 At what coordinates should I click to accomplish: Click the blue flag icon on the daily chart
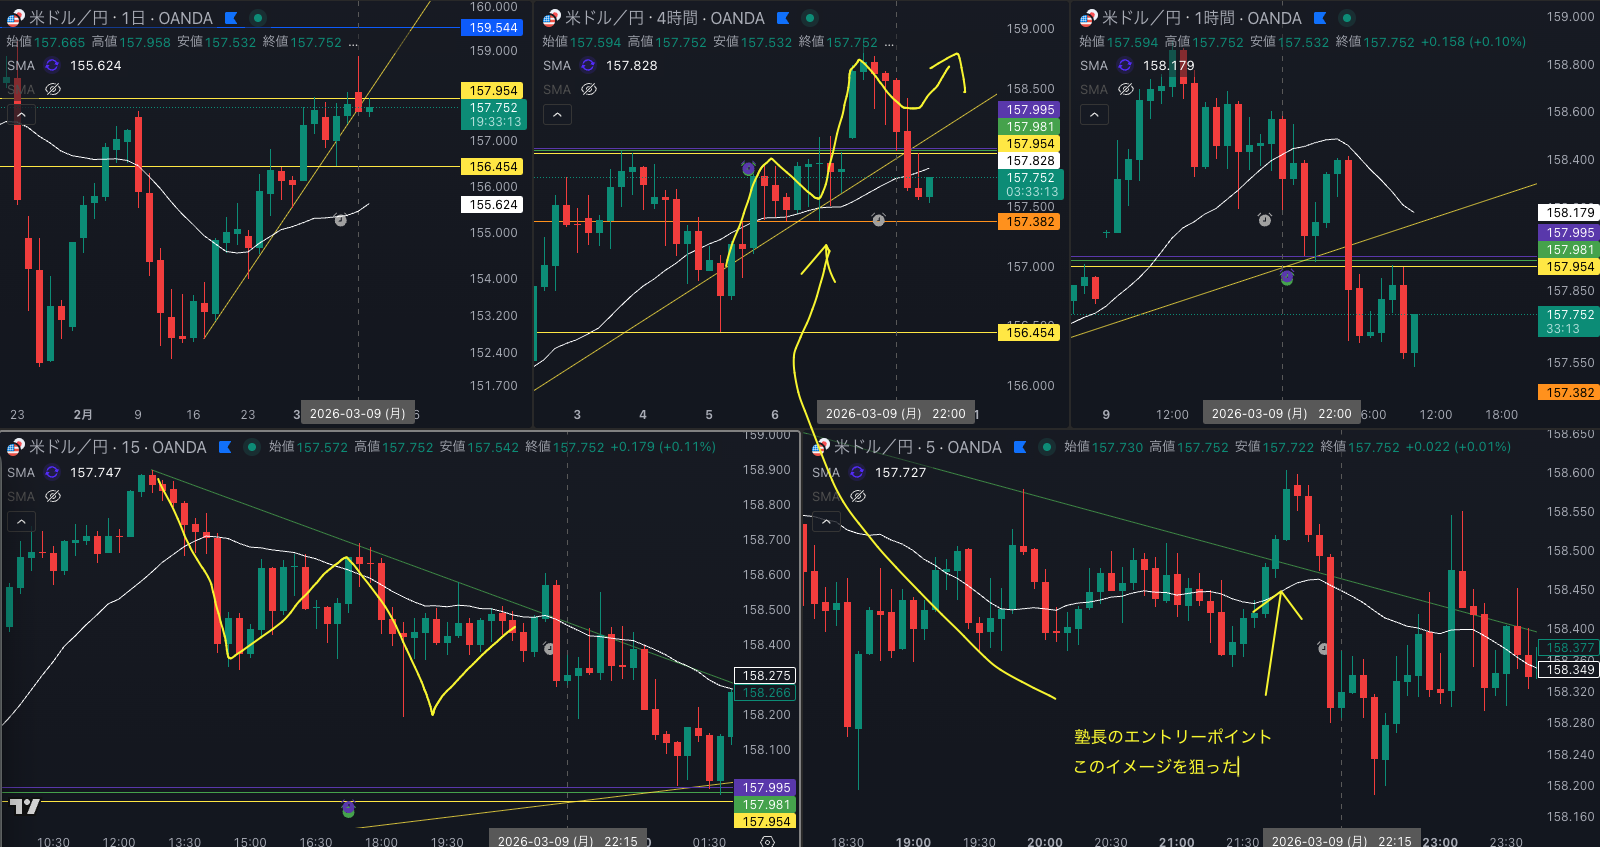(231, 18)
